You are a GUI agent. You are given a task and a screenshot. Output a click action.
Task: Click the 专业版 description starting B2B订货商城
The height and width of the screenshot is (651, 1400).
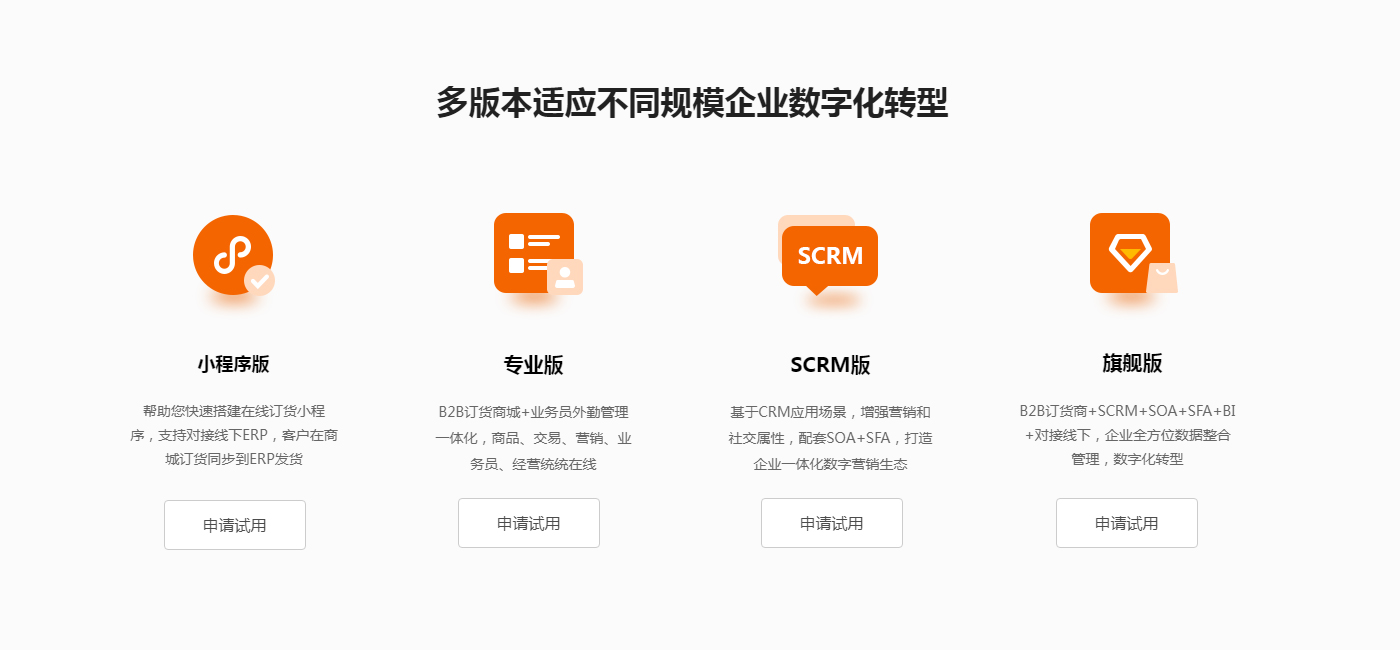coord(533,438)
